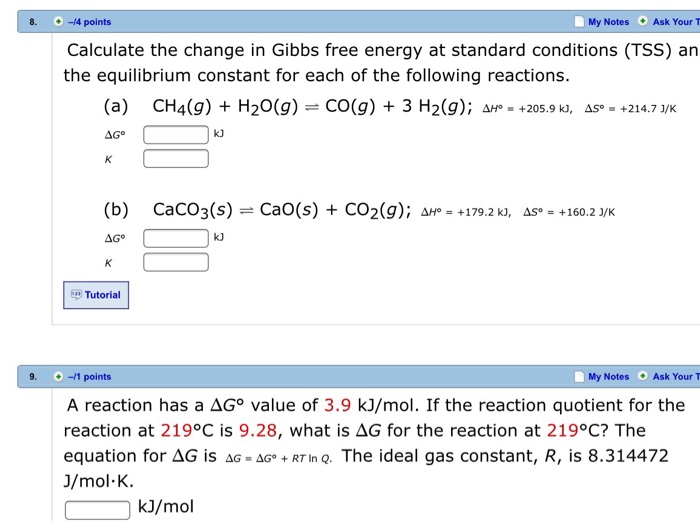The height and width of the screenshot is (521, 700).
Task: Click the question 8 number in header
Action: pos(32,21)
